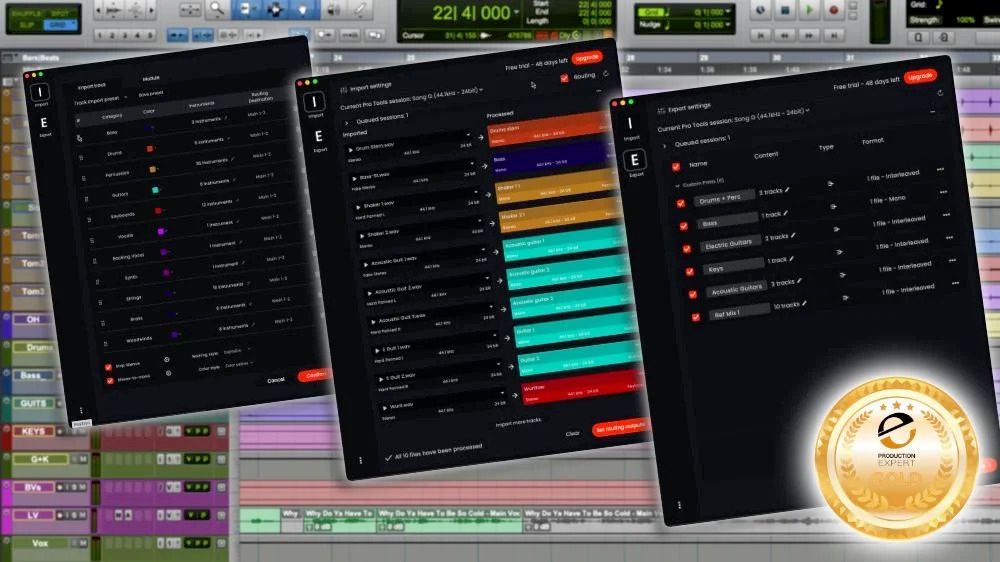Screen dimensions: 1000x562
Task: Toggle upper checkbox at bottom of track preset window
Action: click(108, 367)
